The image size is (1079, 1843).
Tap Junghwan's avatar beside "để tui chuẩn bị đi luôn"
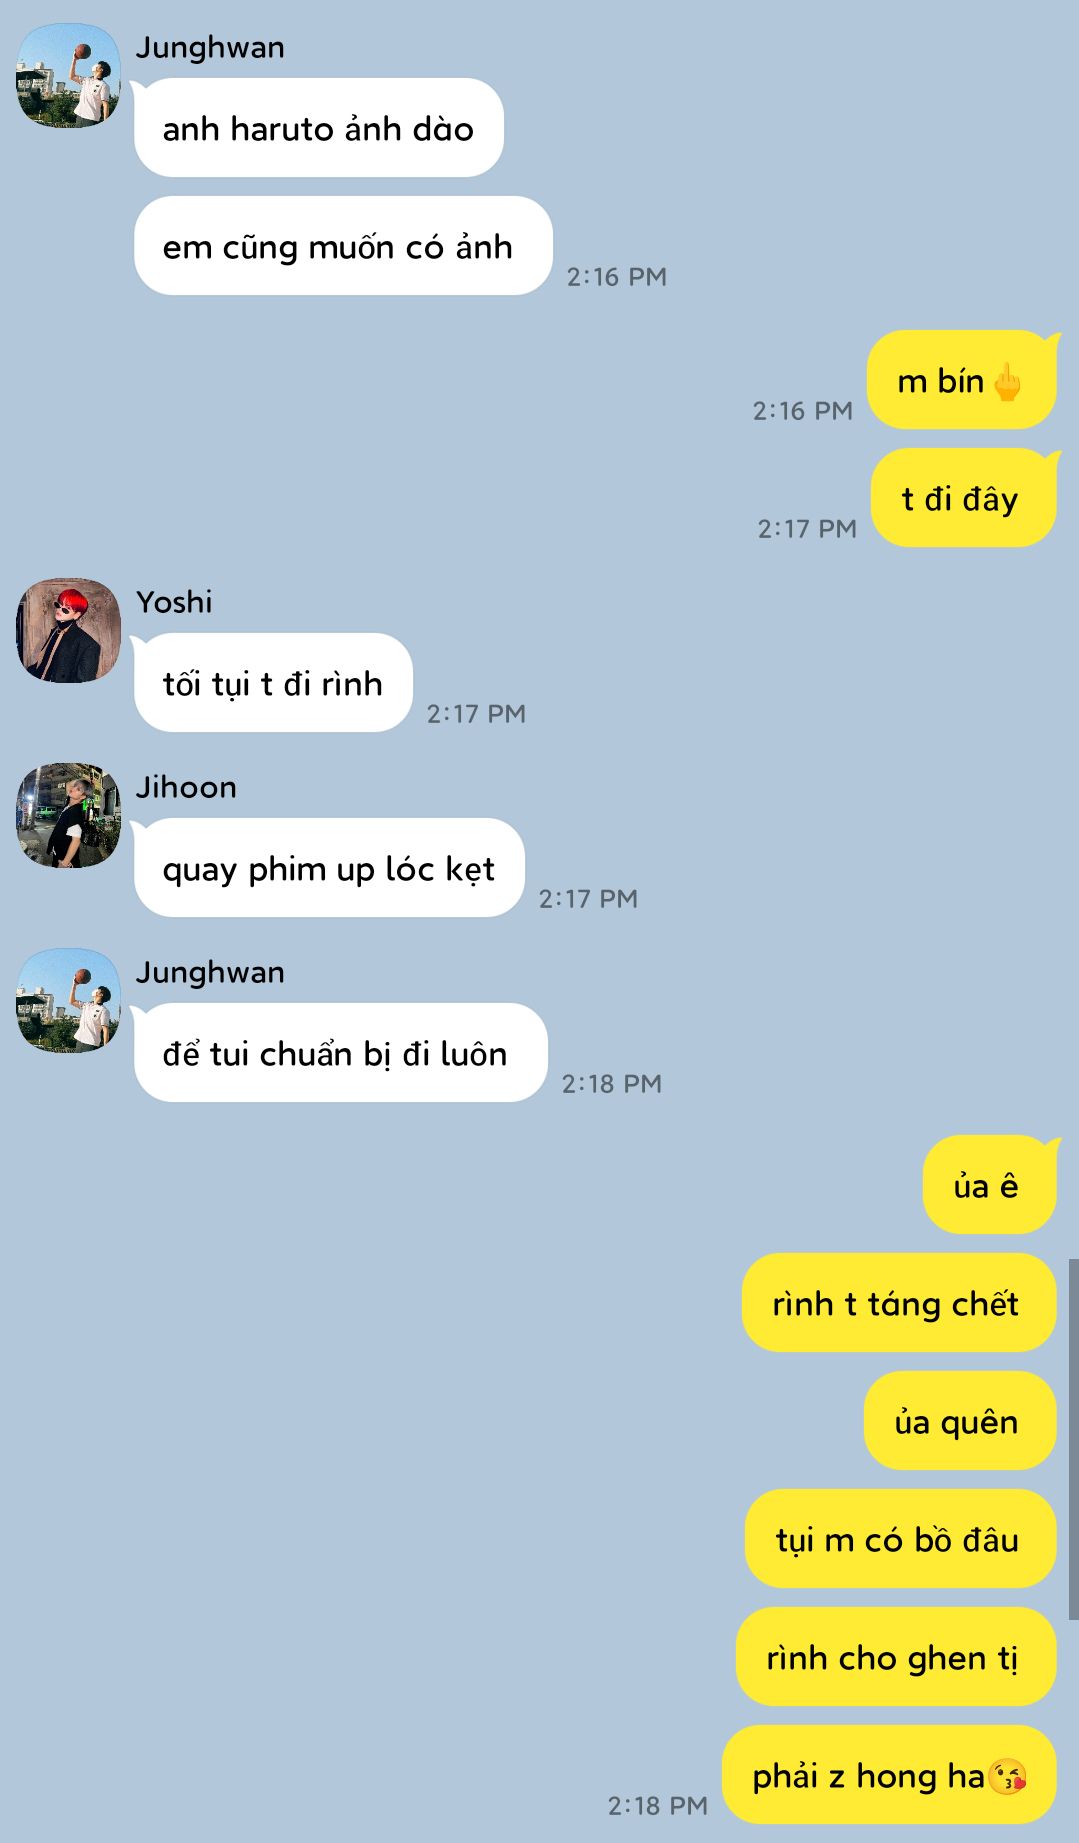pos(69,1000)
